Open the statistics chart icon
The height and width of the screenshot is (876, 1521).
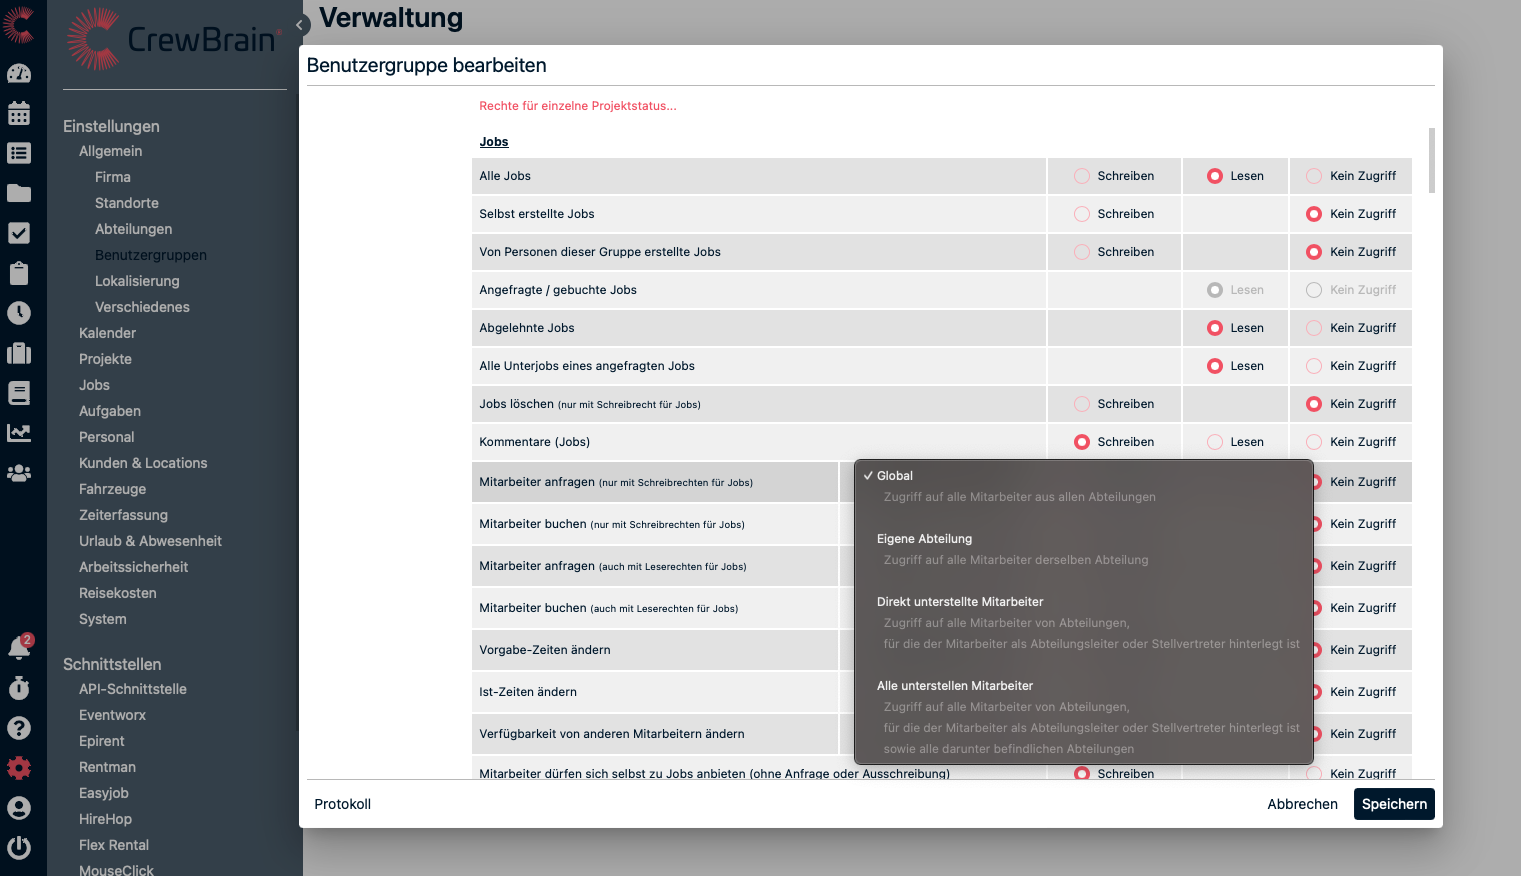click(19, 433)
